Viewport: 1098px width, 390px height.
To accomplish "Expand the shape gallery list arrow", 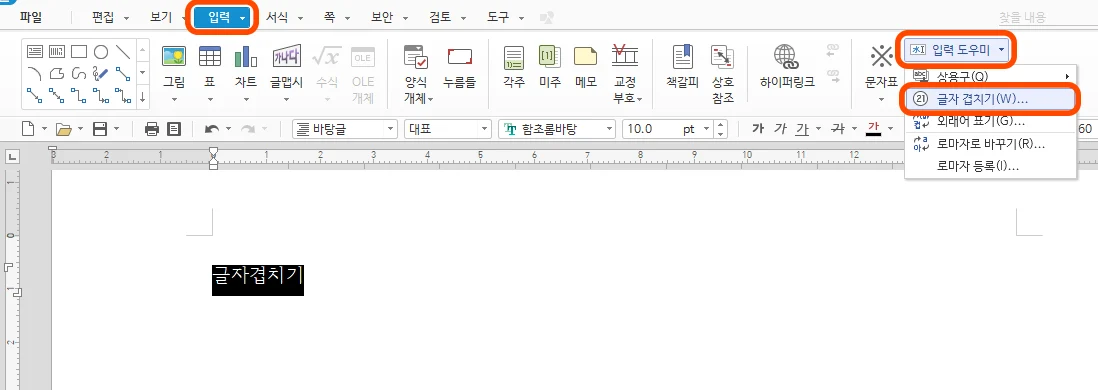I will point(143,97).
